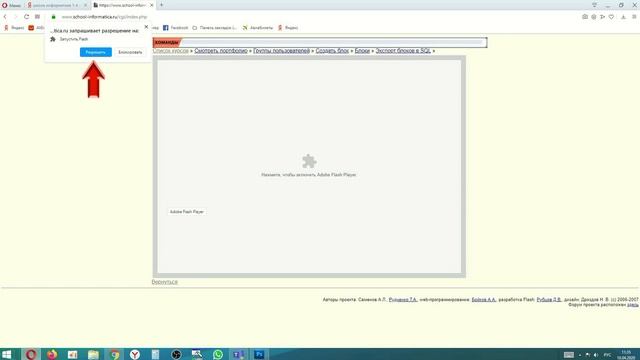Open the Facebook bookmark

tap(176, 28)
